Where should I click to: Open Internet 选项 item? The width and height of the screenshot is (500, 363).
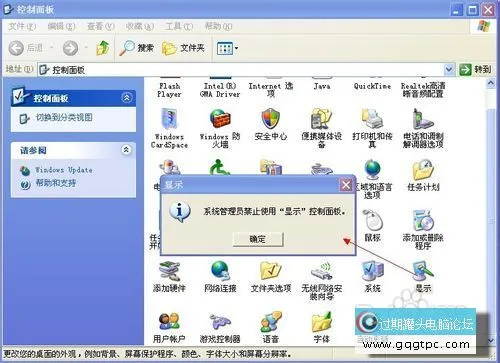point(271,89)
